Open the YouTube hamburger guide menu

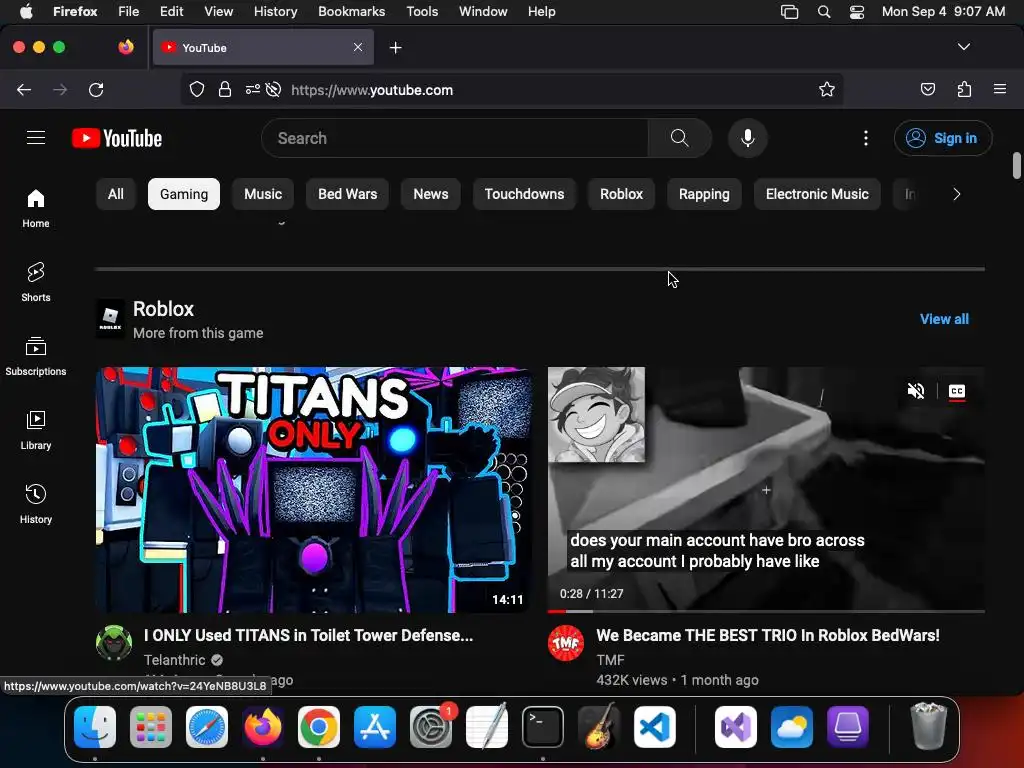pos(36,138)
